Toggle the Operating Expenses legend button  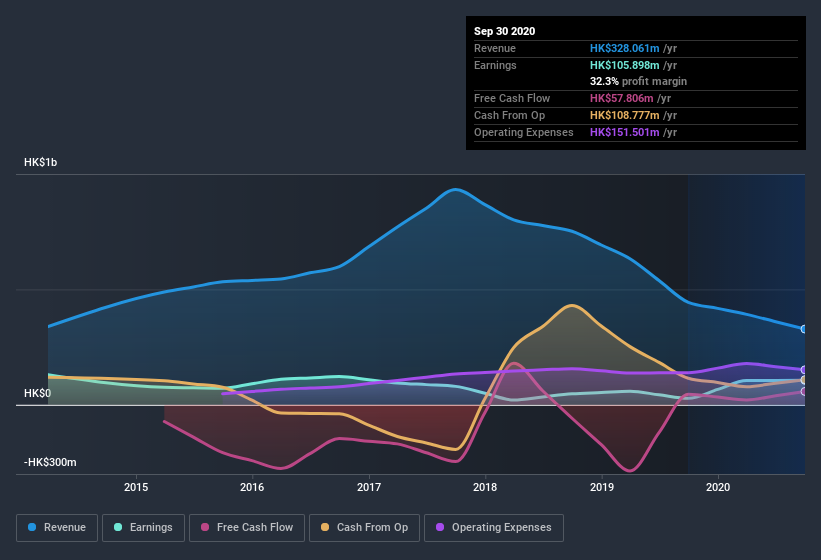(494, 528)
